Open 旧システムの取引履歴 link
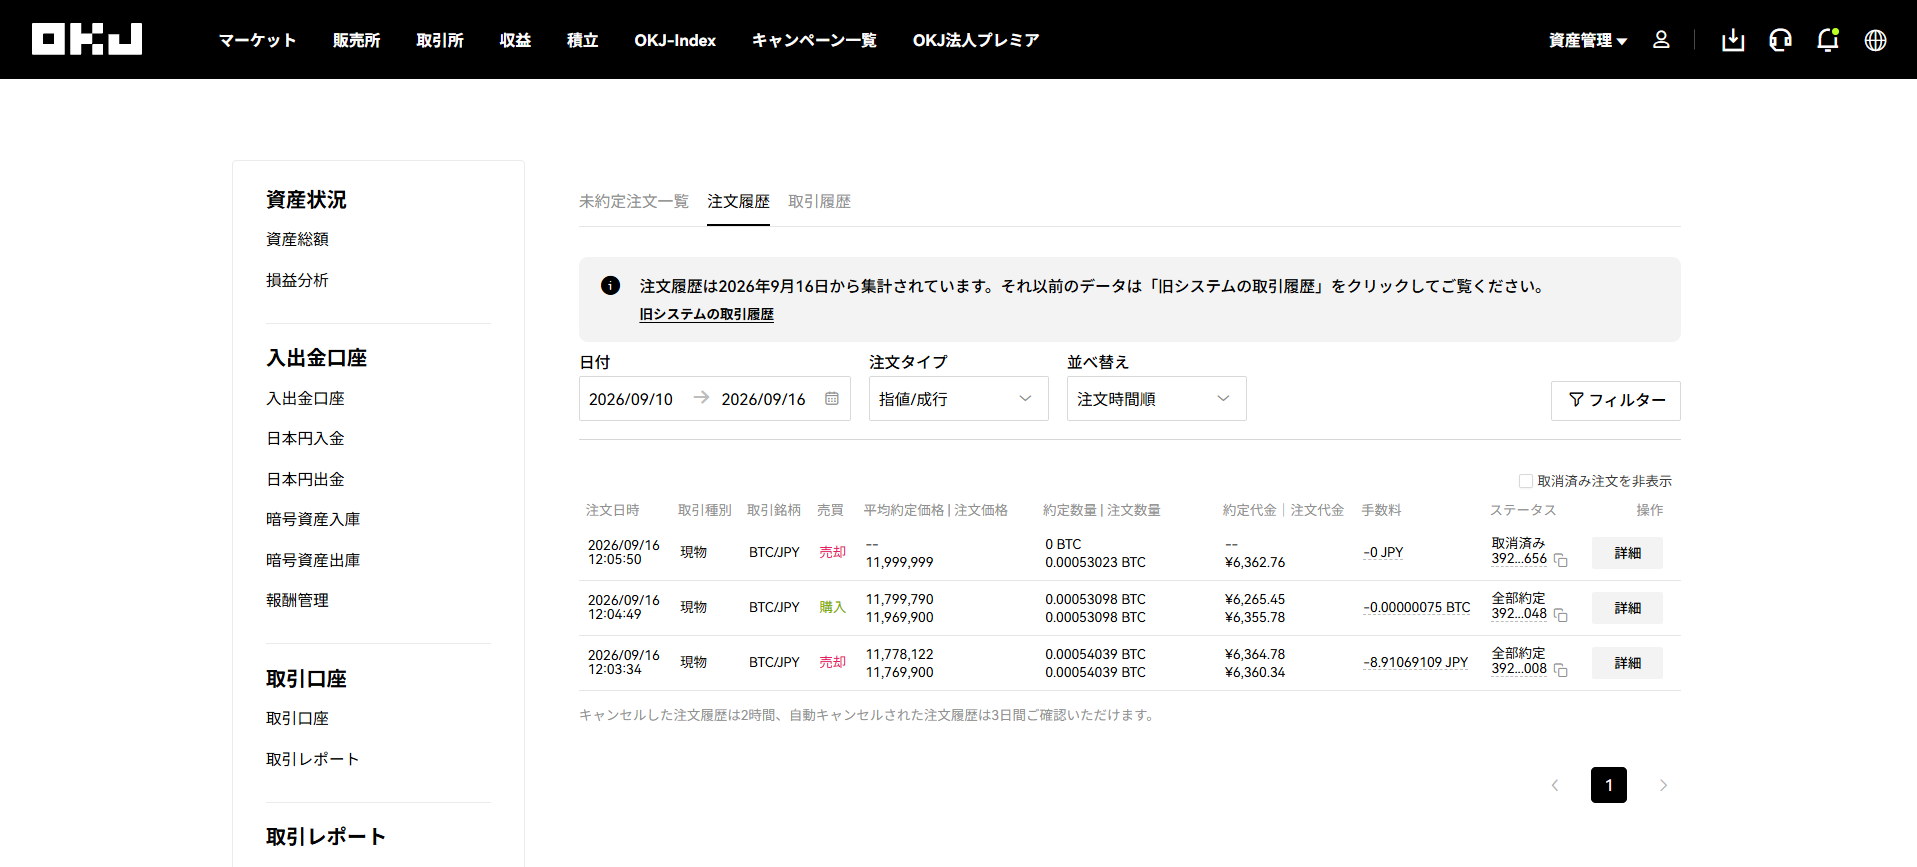This screenshot has width=1917, height=867. [707, 314]
